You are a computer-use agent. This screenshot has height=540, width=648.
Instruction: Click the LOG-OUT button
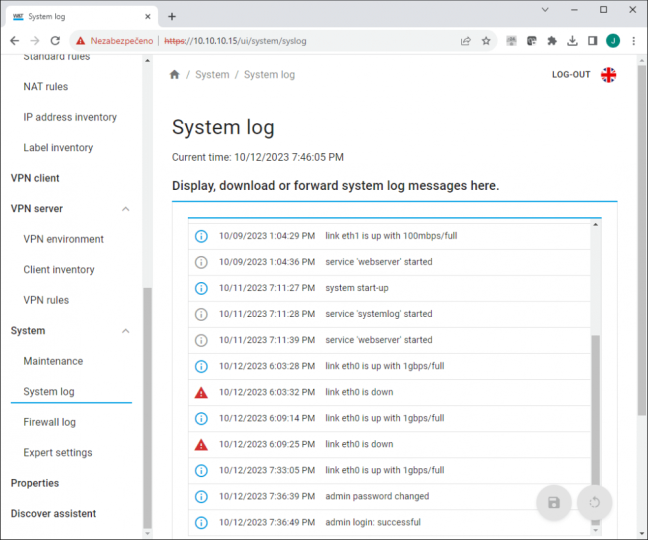tap(571, 75)
